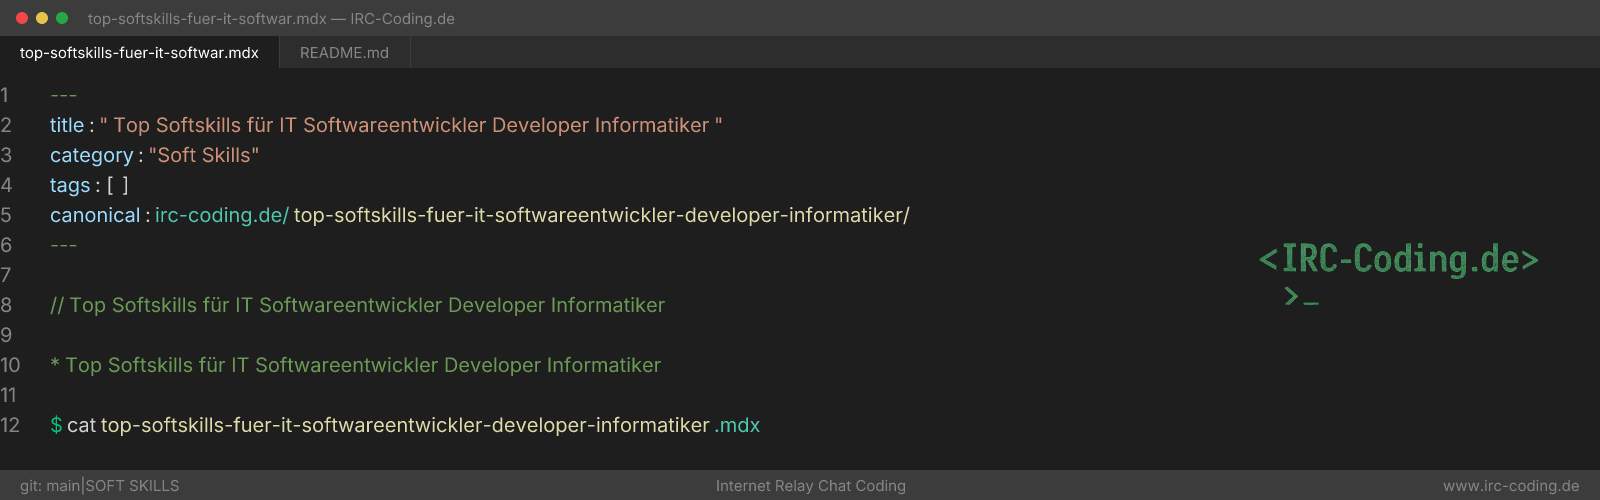1600x500 pixels.
Task: Open www.irc-coding.de link in status bar
Action: click(1511, 486)
